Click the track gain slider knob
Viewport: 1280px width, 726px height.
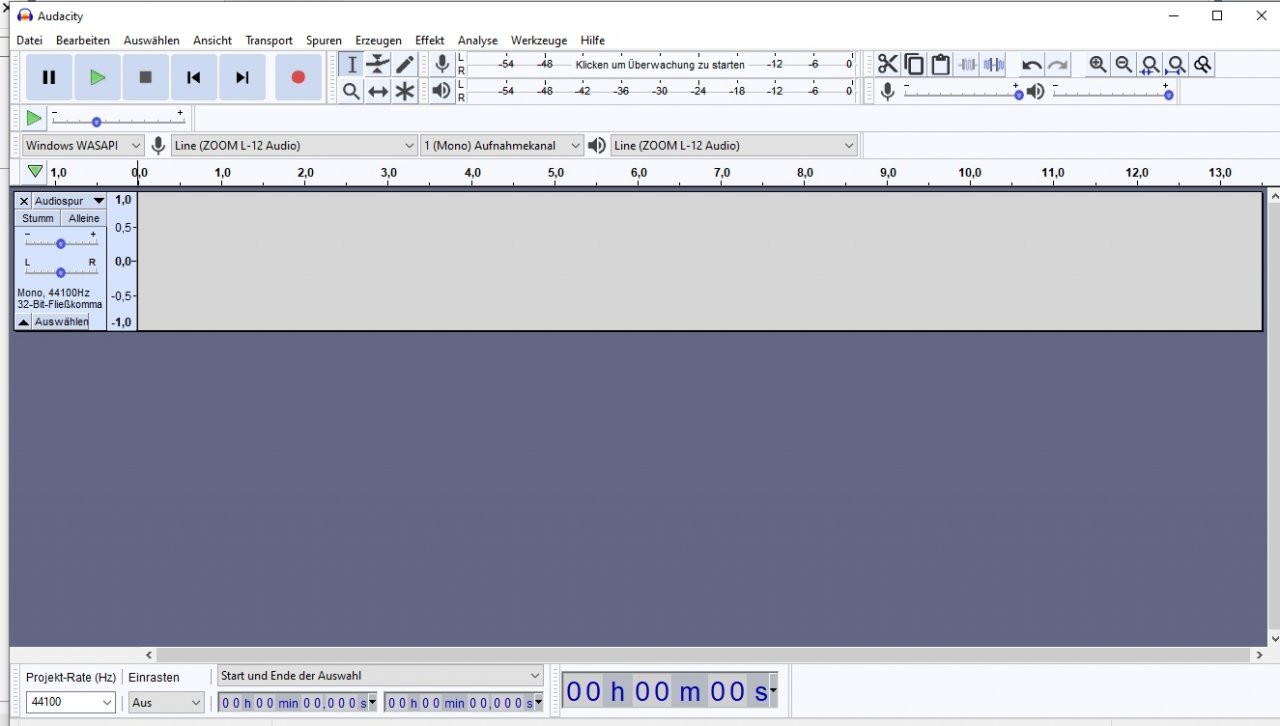[61, 243]
